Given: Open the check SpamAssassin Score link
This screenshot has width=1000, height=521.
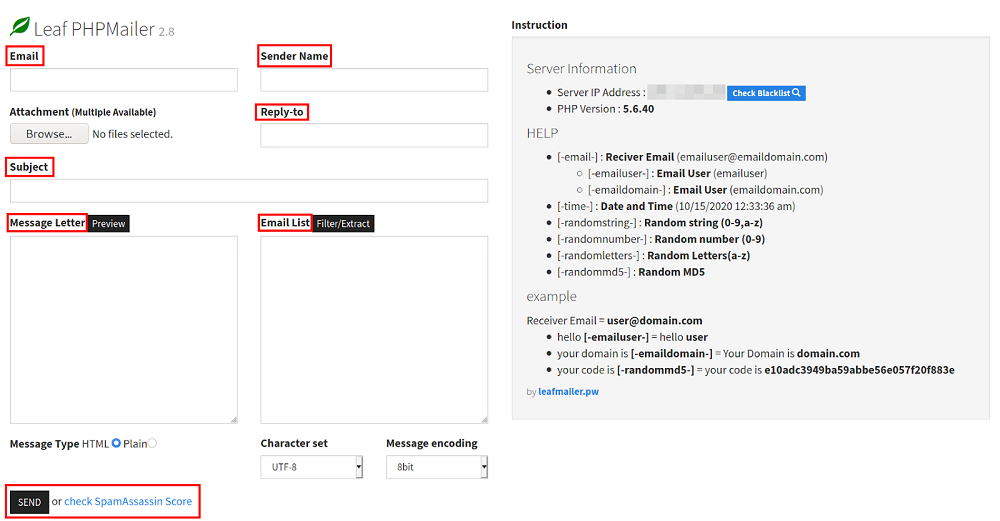Looking at the screenshot, I should [x=128, y=501].
